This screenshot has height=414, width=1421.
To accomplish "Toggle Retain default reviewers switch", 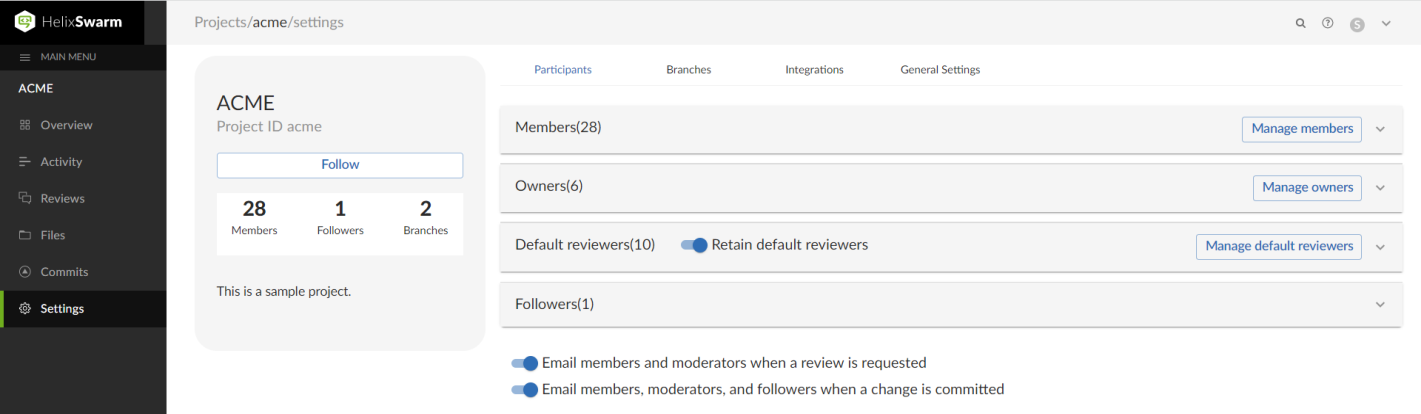I will [694, 245].
